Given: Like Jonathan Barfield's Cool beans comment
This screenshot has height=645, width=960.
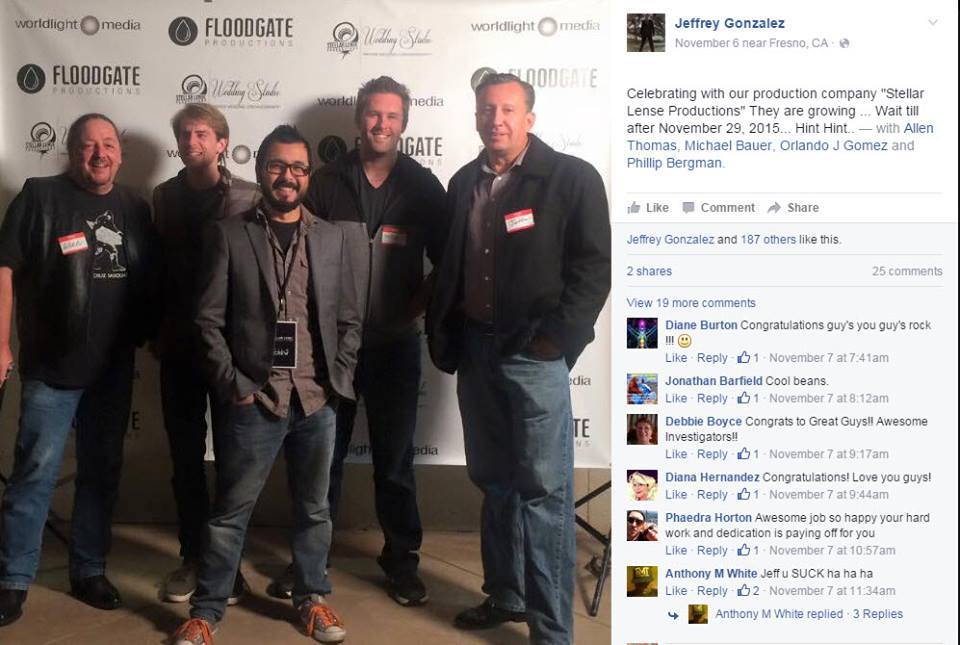Looking at the screenshot, I should [676, 398].
